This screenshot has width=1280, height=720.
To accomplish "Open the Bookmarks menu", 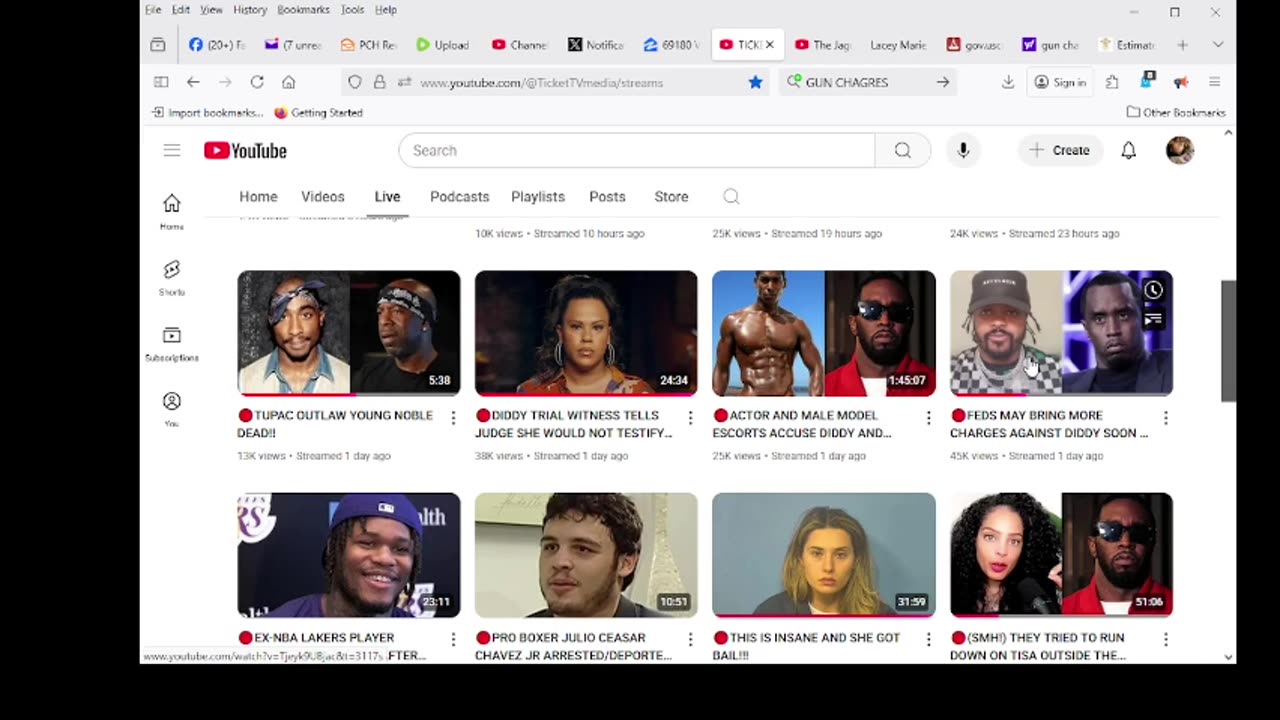I will pos(303,10).
